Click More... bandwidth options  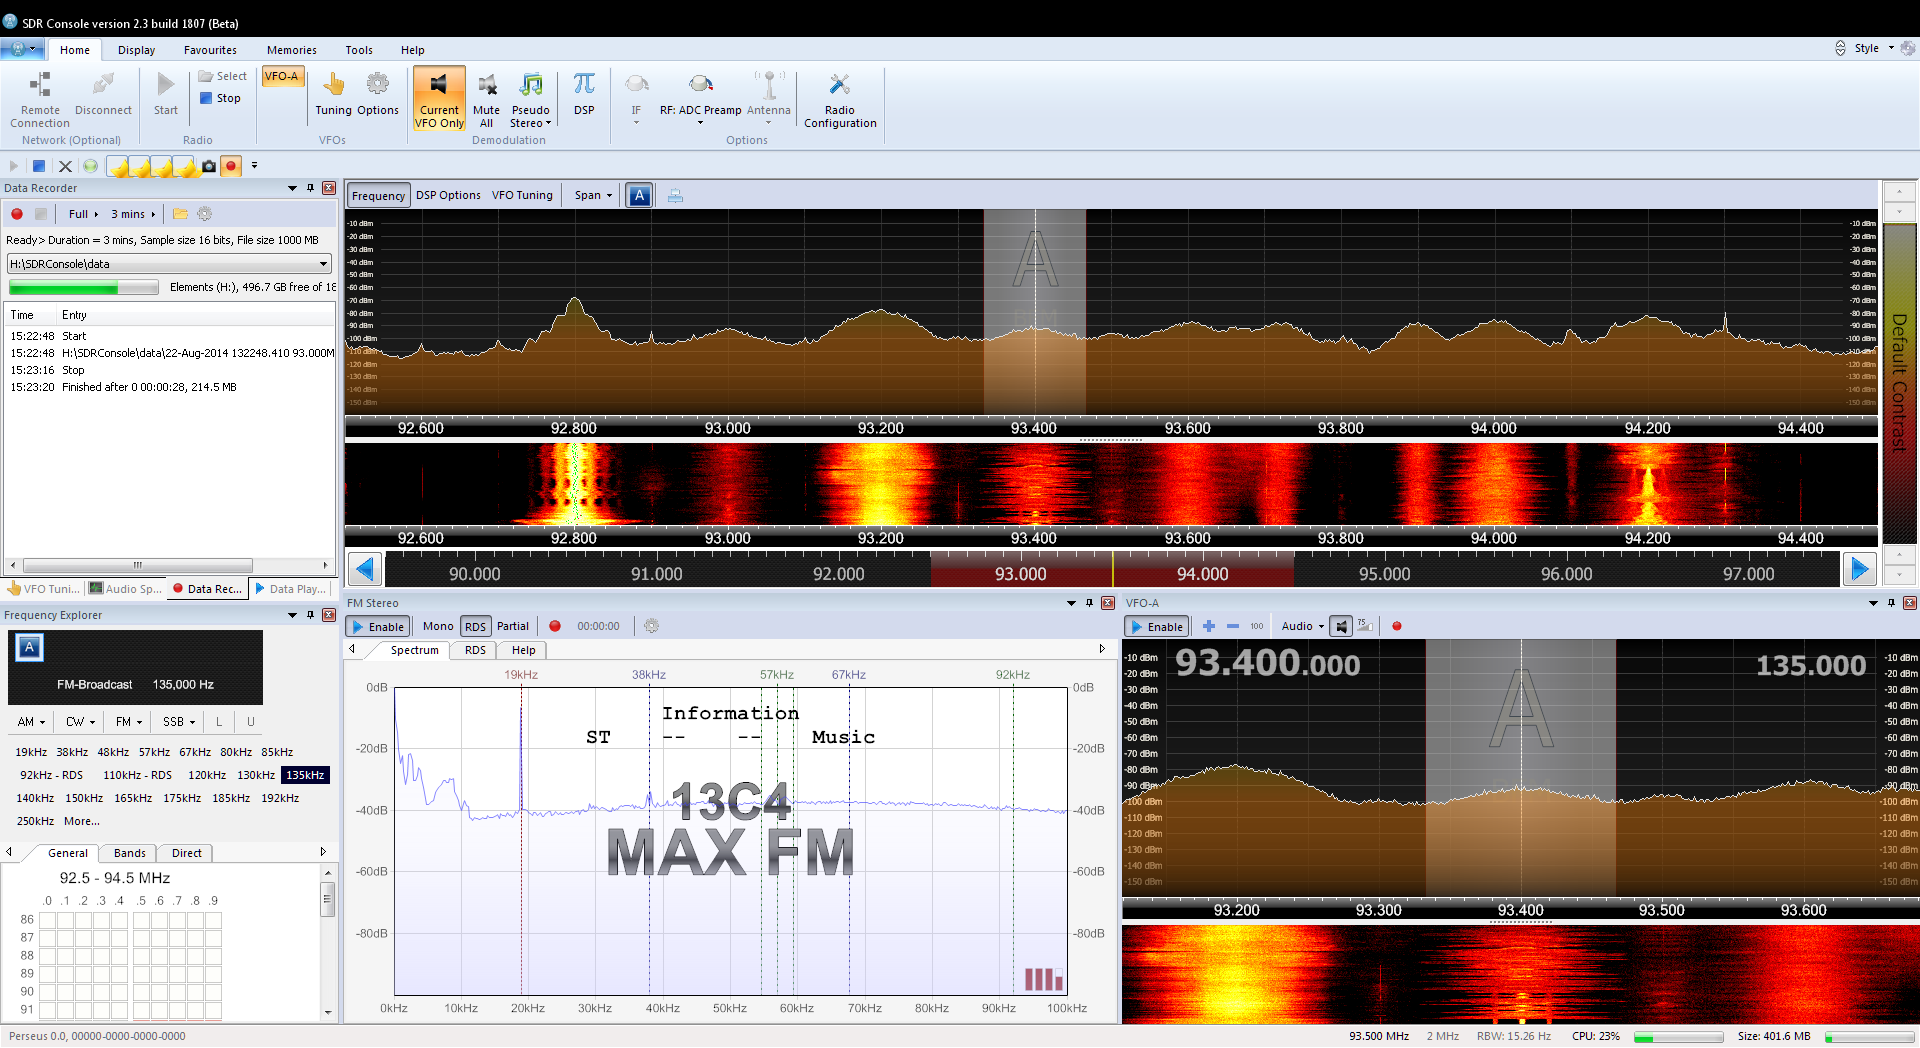[x=82, y=821]
